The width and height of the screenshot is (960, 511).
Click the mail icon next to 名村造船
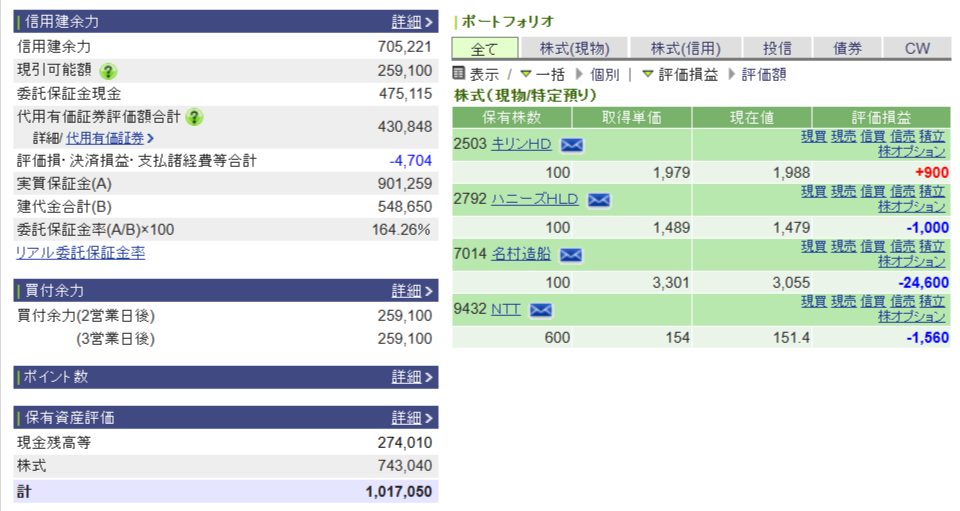click(x=571, y=255)
